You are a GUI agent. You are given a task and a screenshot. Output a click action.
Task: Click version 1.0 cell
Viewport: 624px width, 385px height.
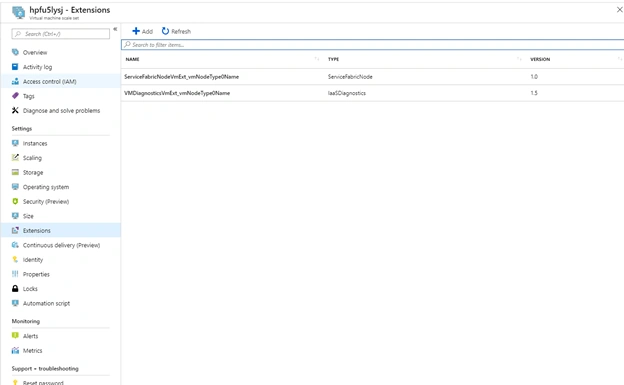[534, 76]
